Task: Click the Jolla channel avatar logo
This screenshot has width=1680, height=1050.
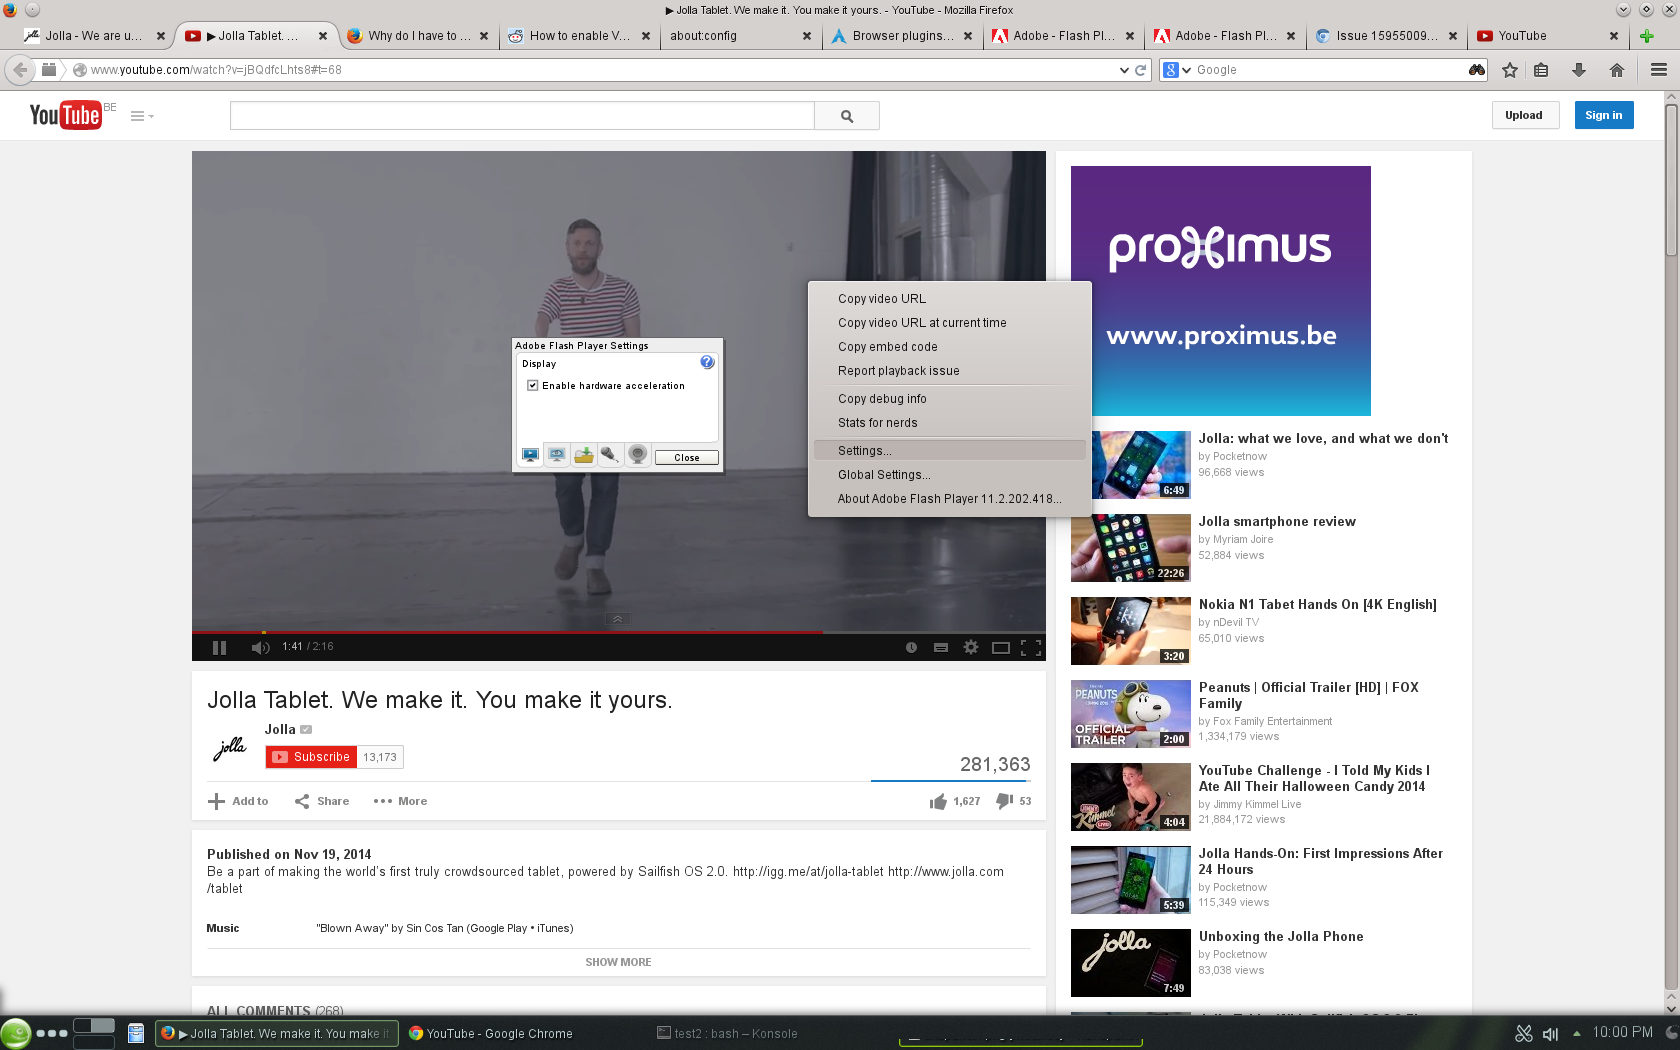Action: point(229,748)
